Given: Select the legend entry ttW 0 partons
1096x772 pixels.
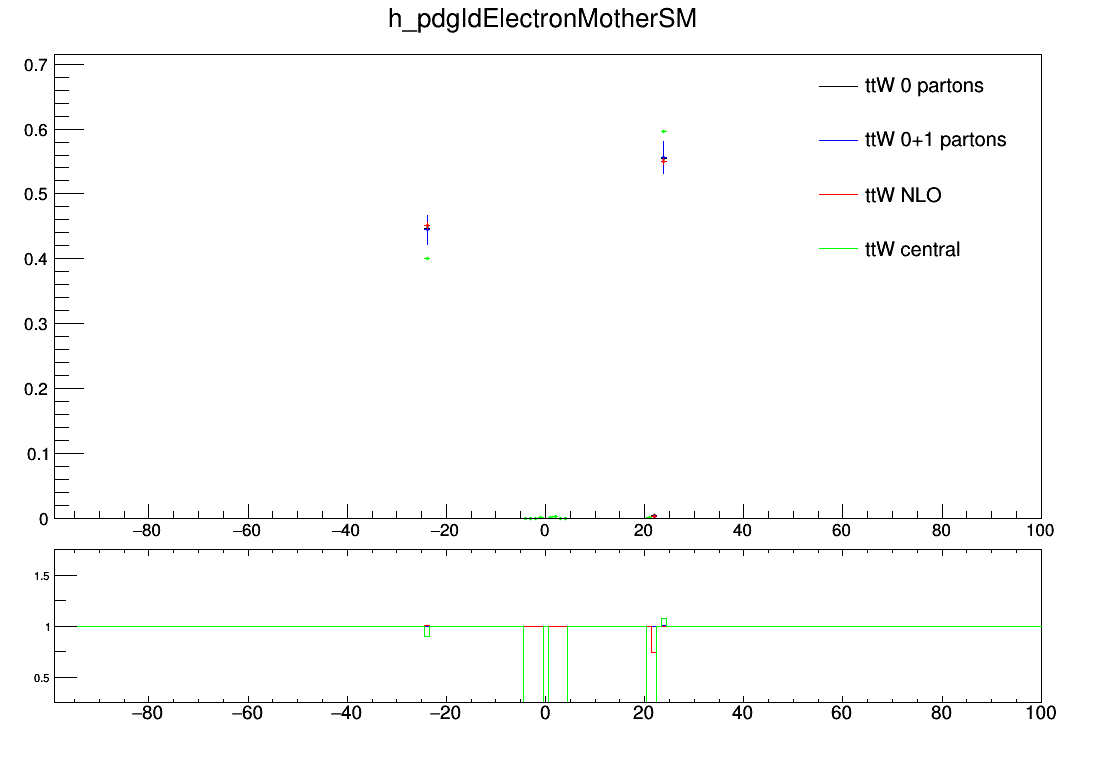Looking at the screenshot, I should (x=924, y=85).
